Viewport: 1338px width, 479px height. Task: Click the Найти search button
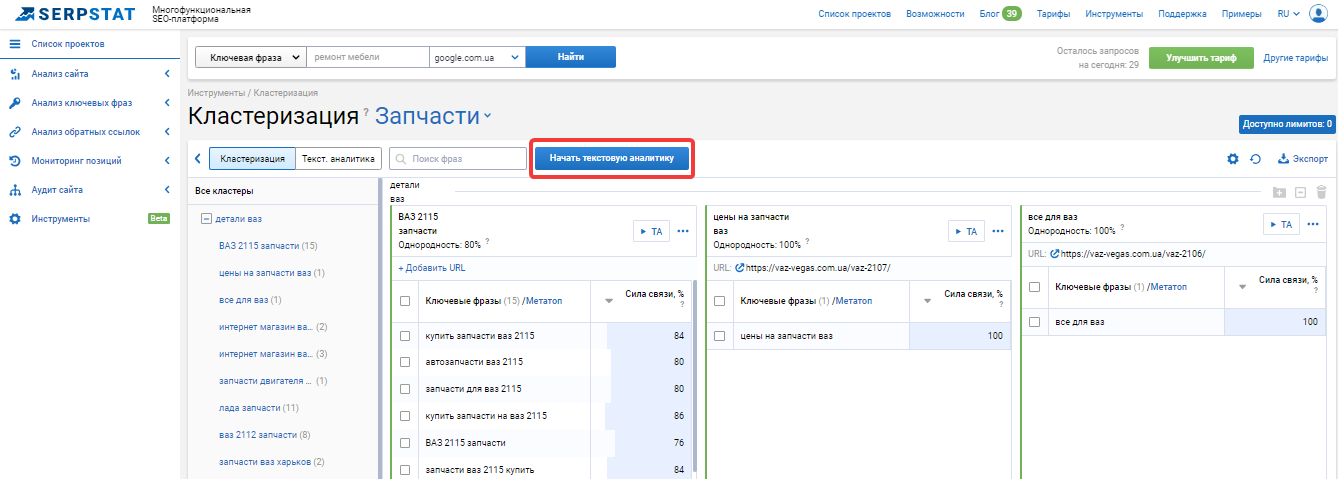coord(571,57)
